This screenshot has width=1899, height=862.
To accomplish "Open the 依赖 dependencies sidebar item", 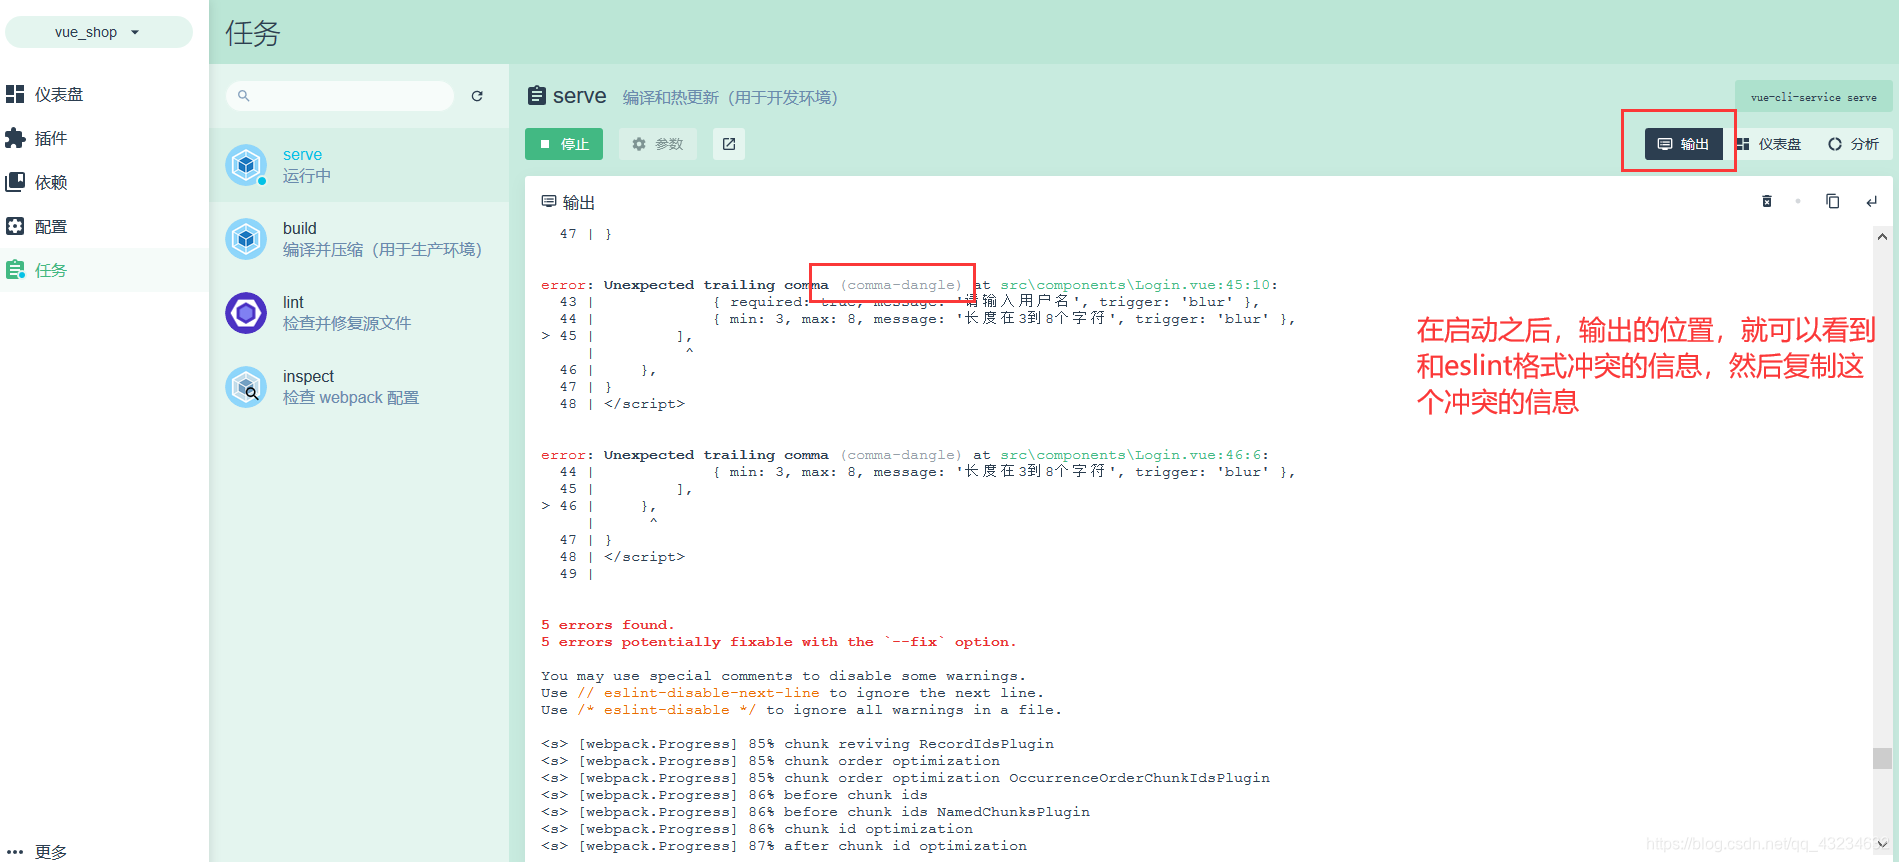I will (104, 182).
